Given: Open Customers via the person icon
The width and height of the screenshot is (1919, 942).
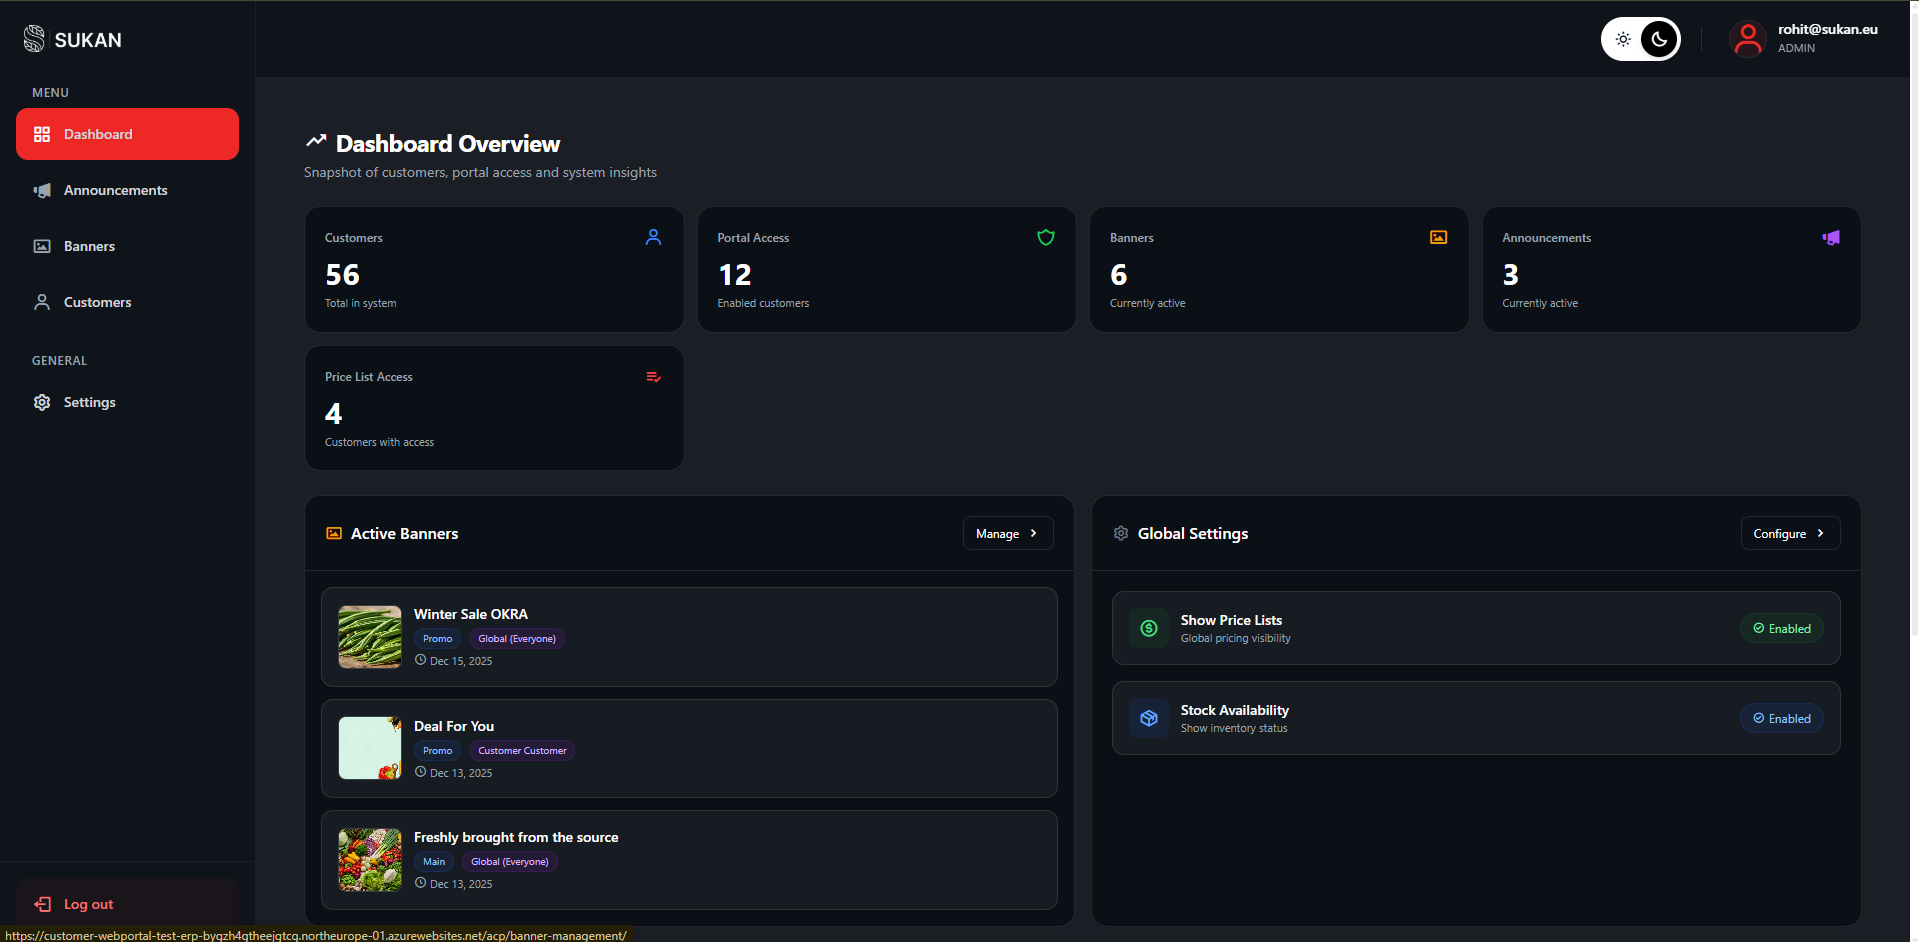Looking at the screenshot, I should (42, 302).
